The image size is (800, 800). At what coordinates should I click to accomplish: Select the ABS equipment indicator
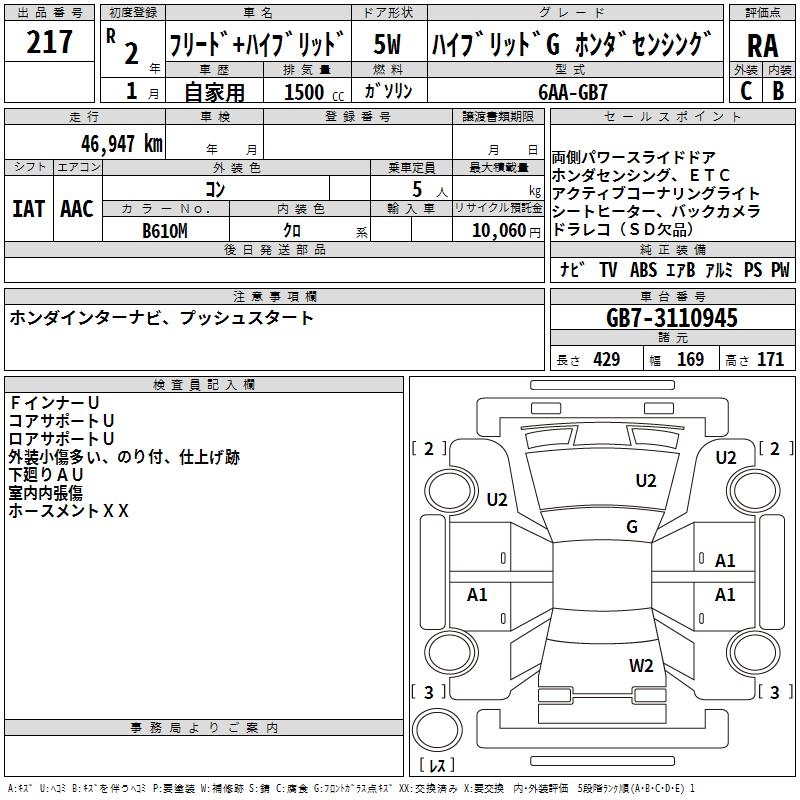[x=643, y=270]
